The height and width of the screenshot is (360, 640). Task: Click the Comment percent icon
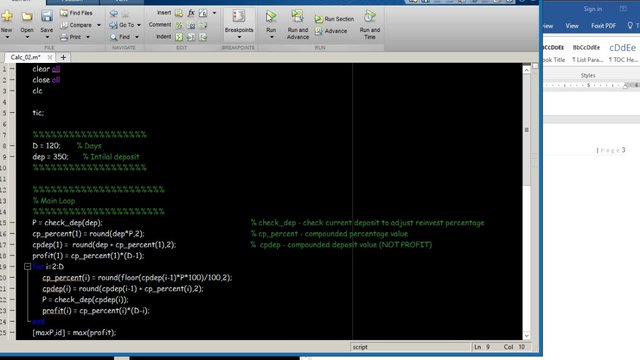coord(179,25)
